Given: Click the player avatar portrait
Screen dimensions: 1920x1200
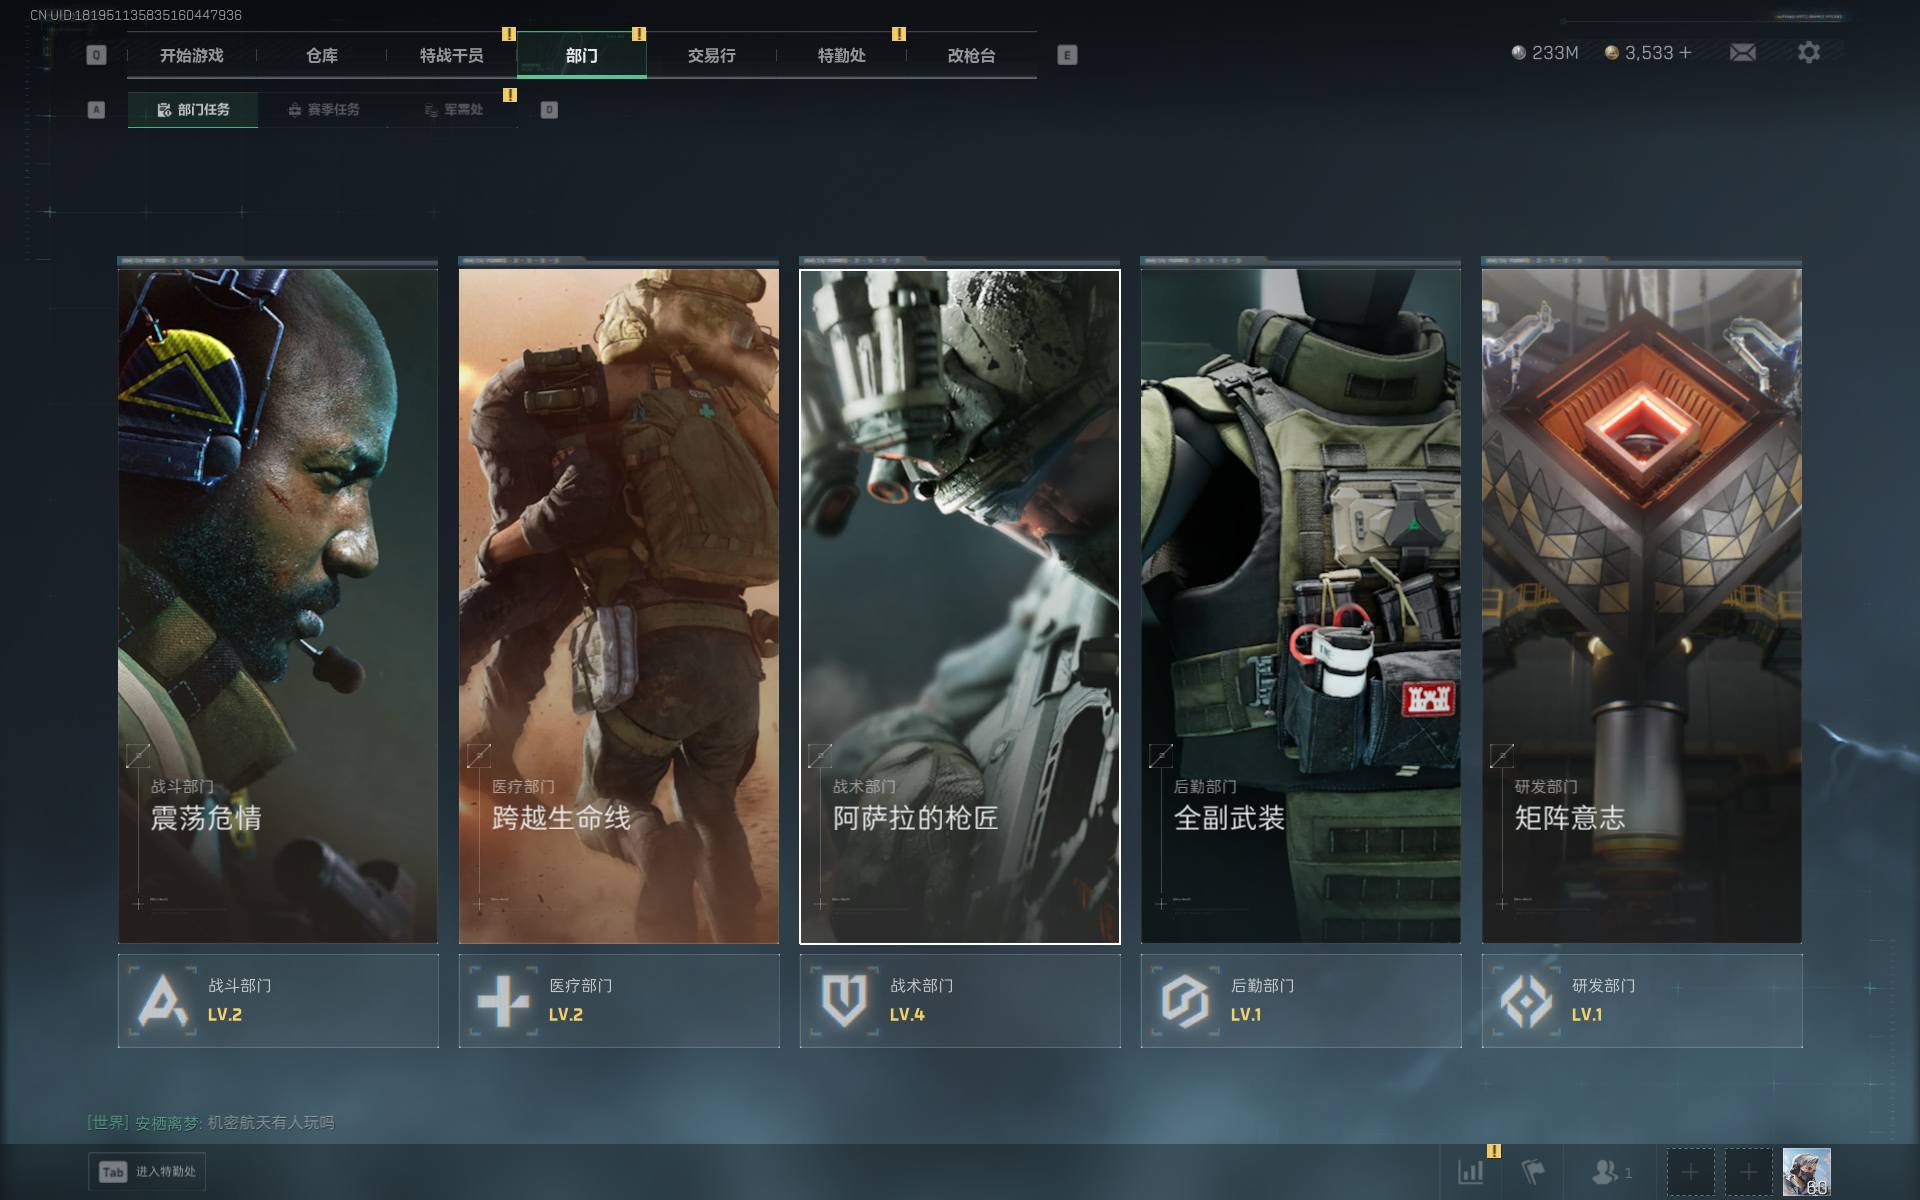Looking at the screenshot, I should [x=1806, y=1171].
